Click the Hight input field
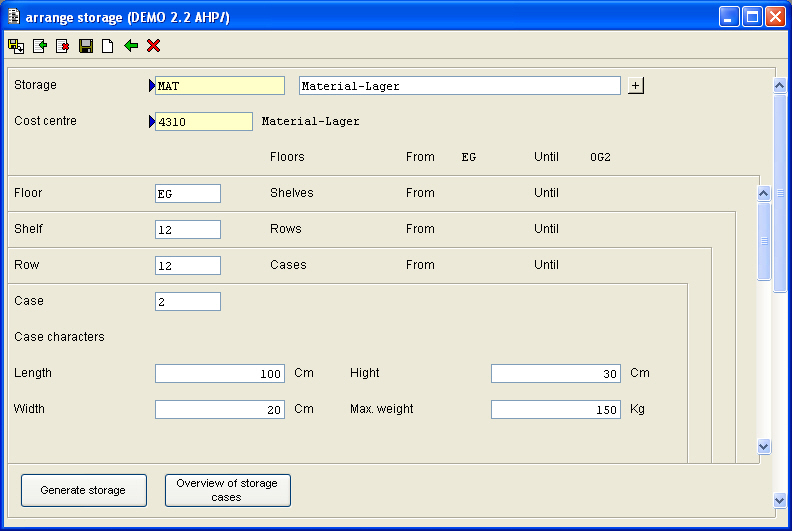The height and width of the screenshot is (531, 792). 556,373
